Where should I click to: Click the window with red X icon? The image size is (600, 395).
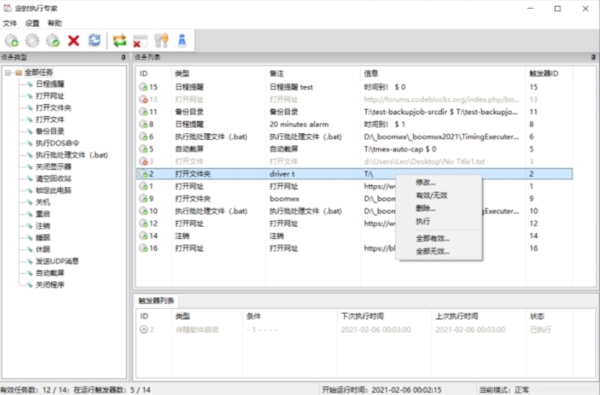(140, 41)
